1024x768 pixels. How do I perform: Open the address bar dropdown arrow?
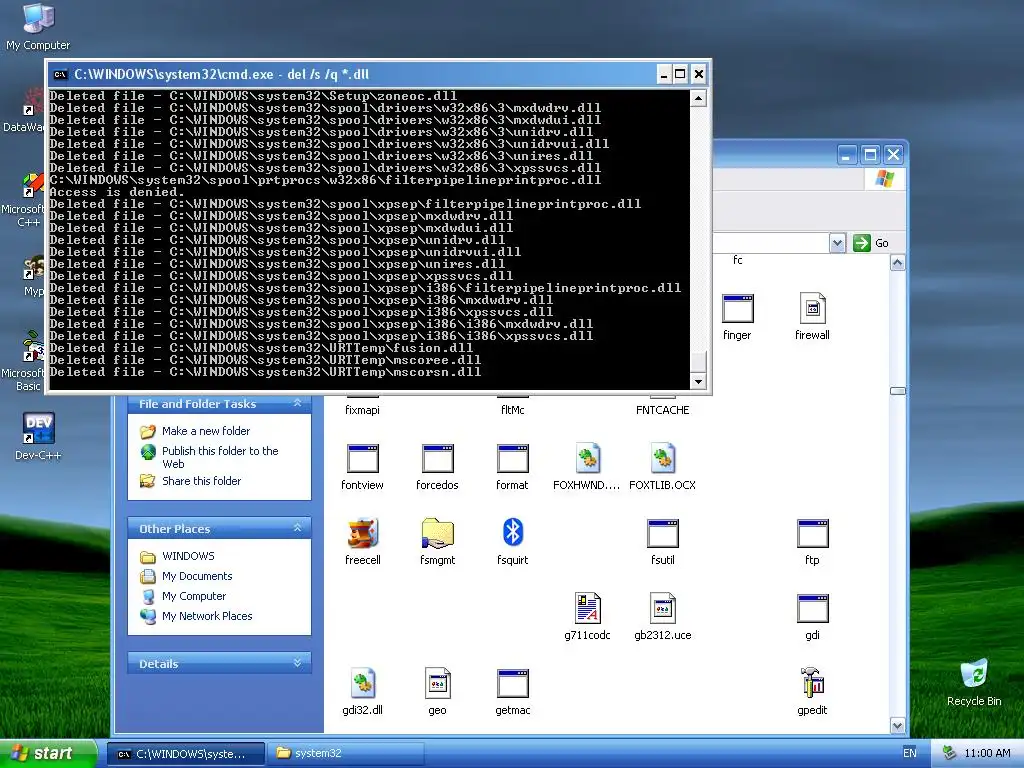(837, 243)
